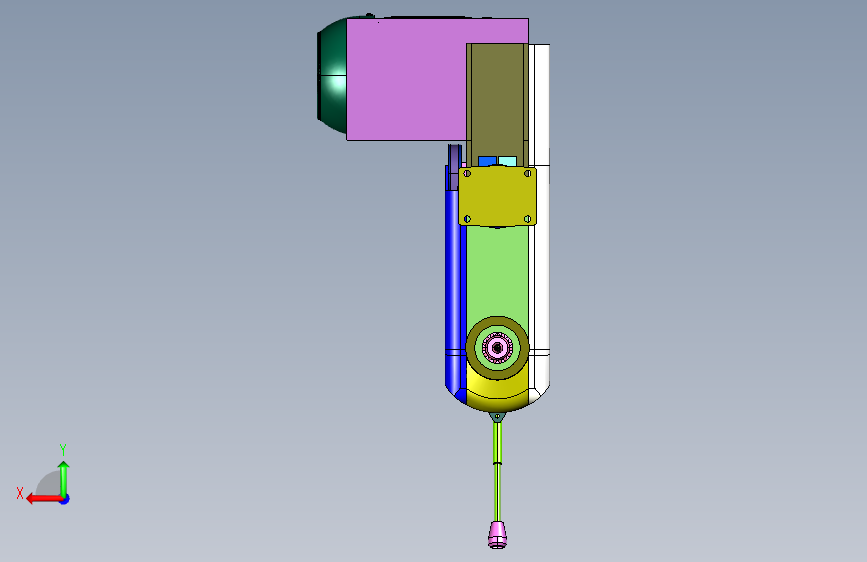
Task: Click the green Y axis arrow of triad
Action: tap(64, 478)
